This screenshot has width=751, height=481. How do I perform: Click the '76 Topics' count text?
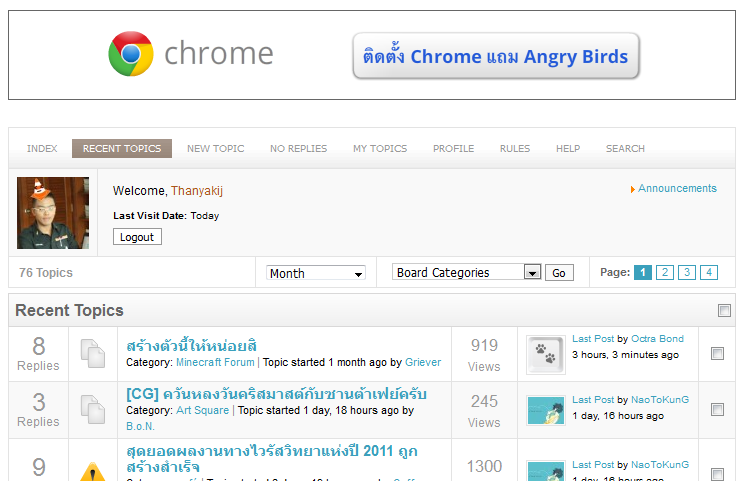(46, 273)
